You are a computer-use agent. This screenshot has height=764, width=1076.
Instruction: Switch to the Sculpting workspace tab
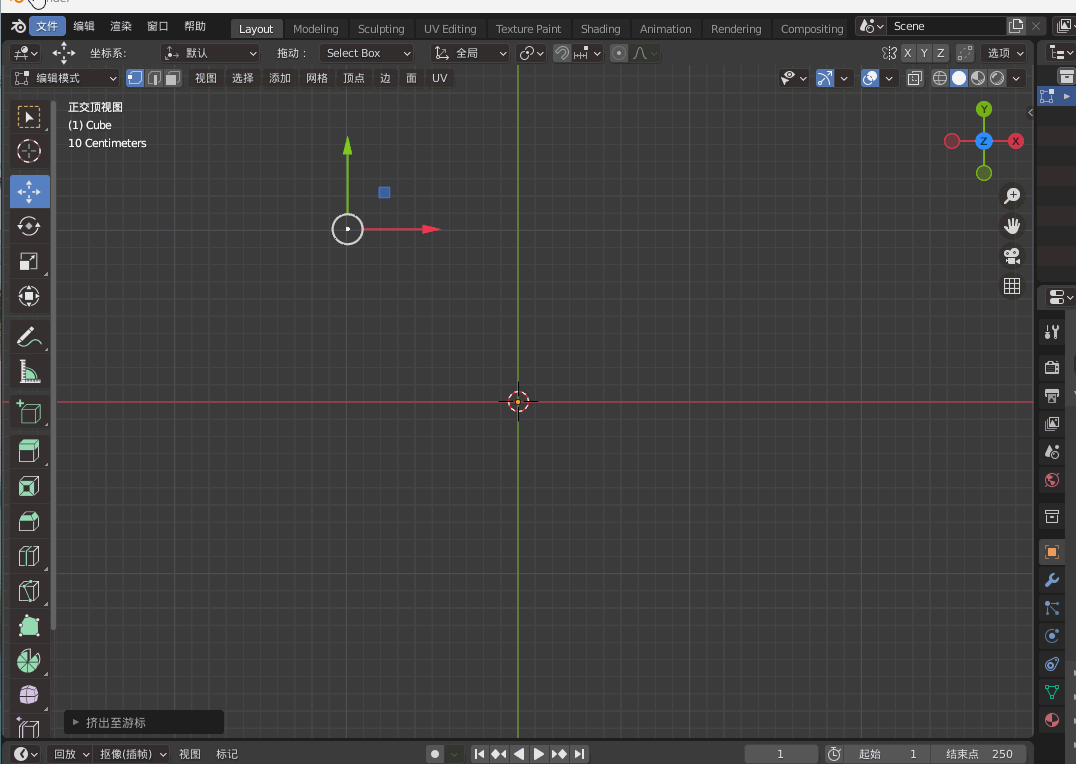(381, 29)
